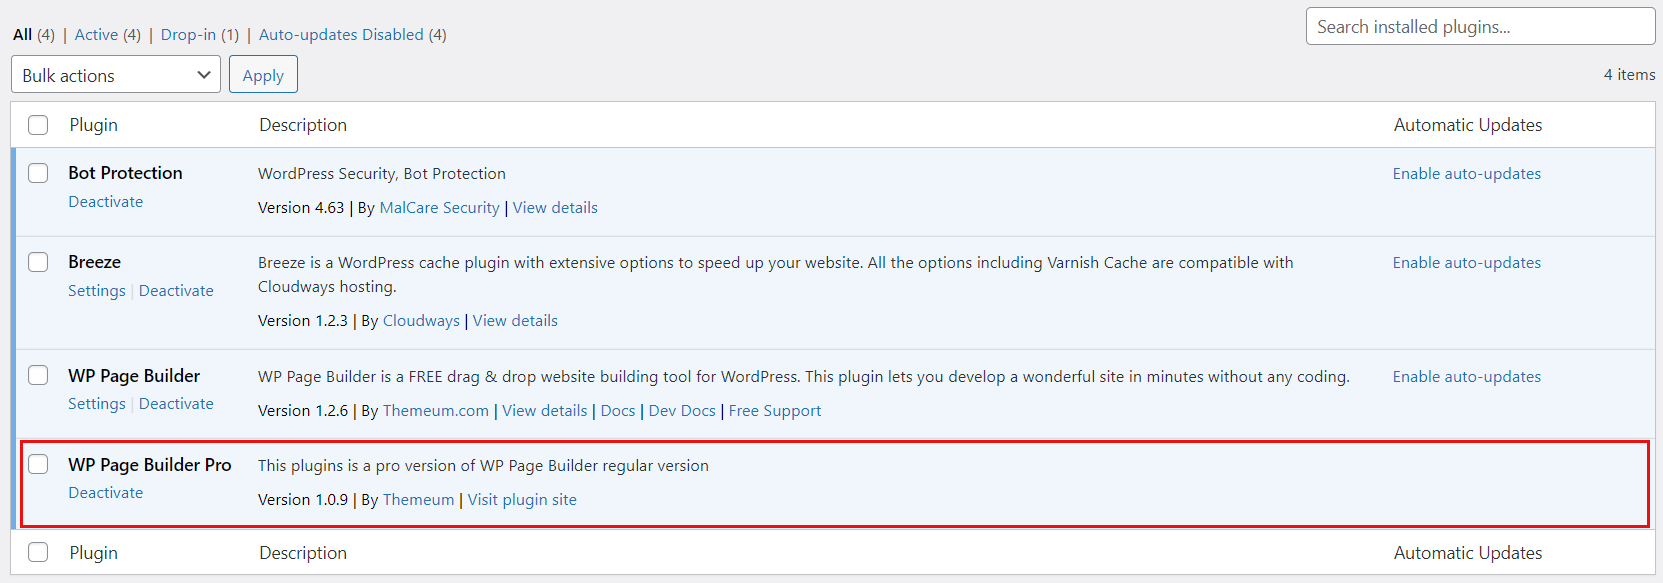Deactivate the Bot Protection plugin

click(106, 202)
